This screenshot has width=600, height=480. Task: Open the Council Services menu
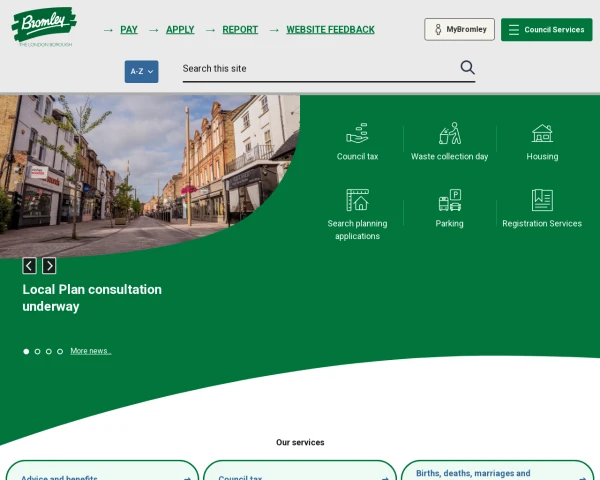[x=546, y=30]
